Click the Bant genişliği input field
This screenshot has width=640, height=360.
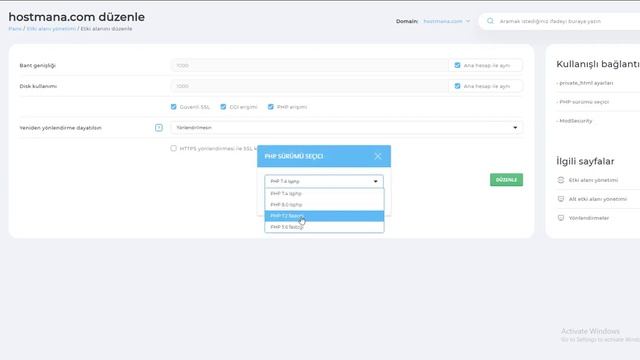click(310, 65)
